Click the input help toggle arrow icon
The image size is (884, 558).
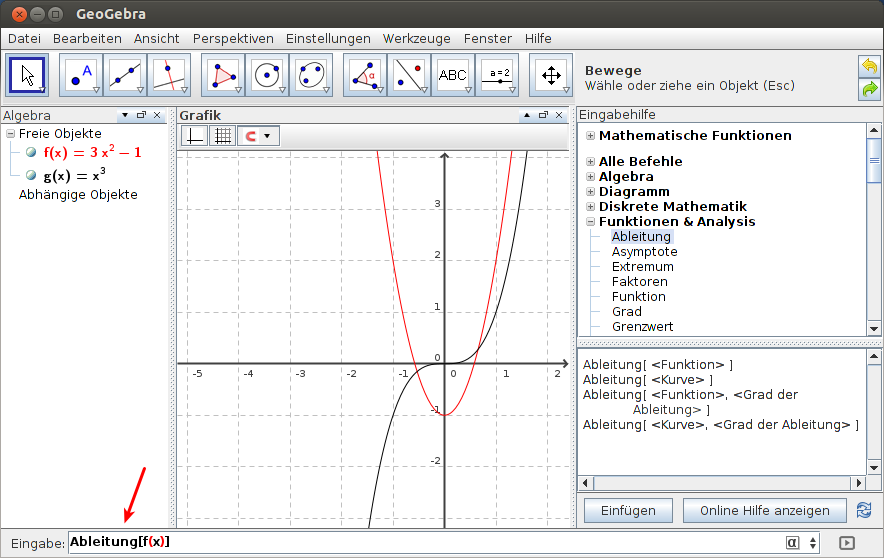[847, 543]
